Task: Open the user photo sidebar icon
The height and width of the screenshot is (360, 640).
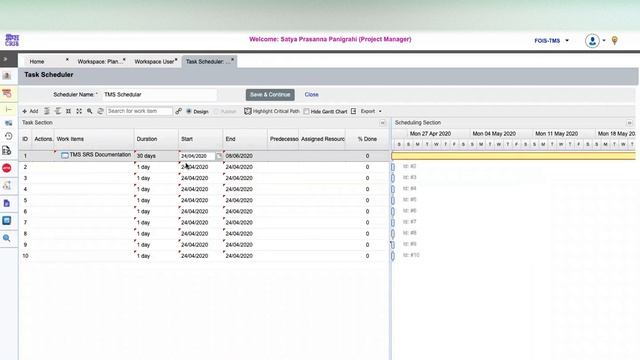Action: coord(7,76)
